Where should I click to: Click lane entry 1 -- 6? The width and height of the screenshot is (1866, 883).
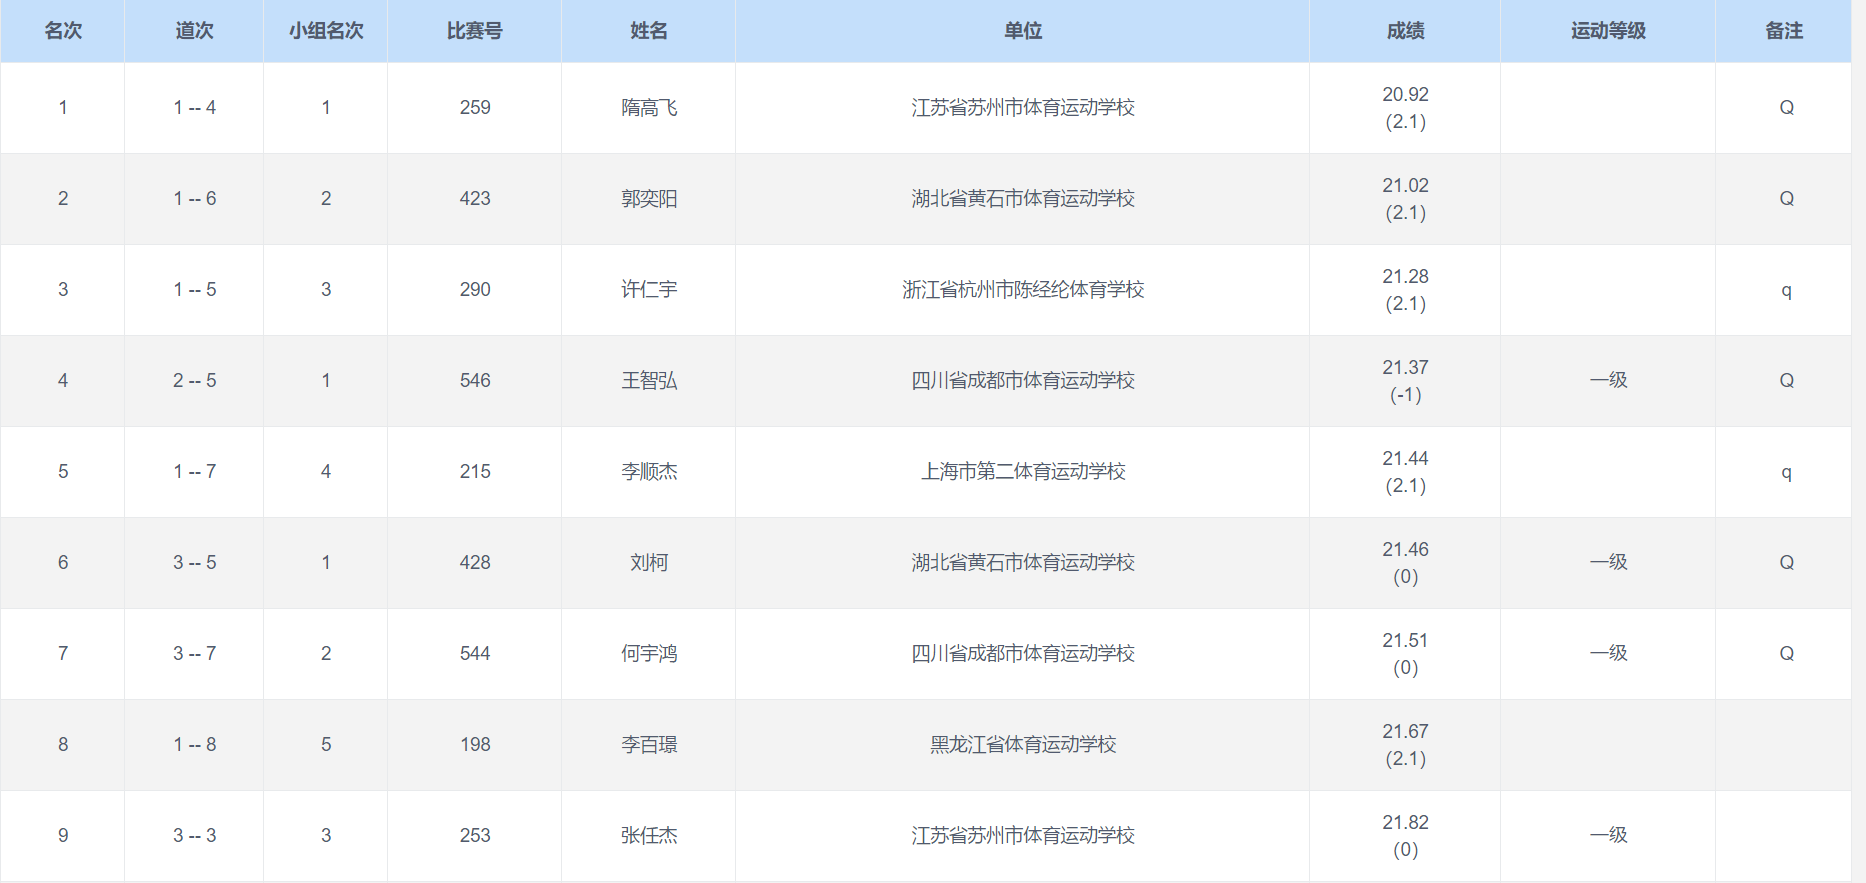pyautogui.click(x=194, y=199)
